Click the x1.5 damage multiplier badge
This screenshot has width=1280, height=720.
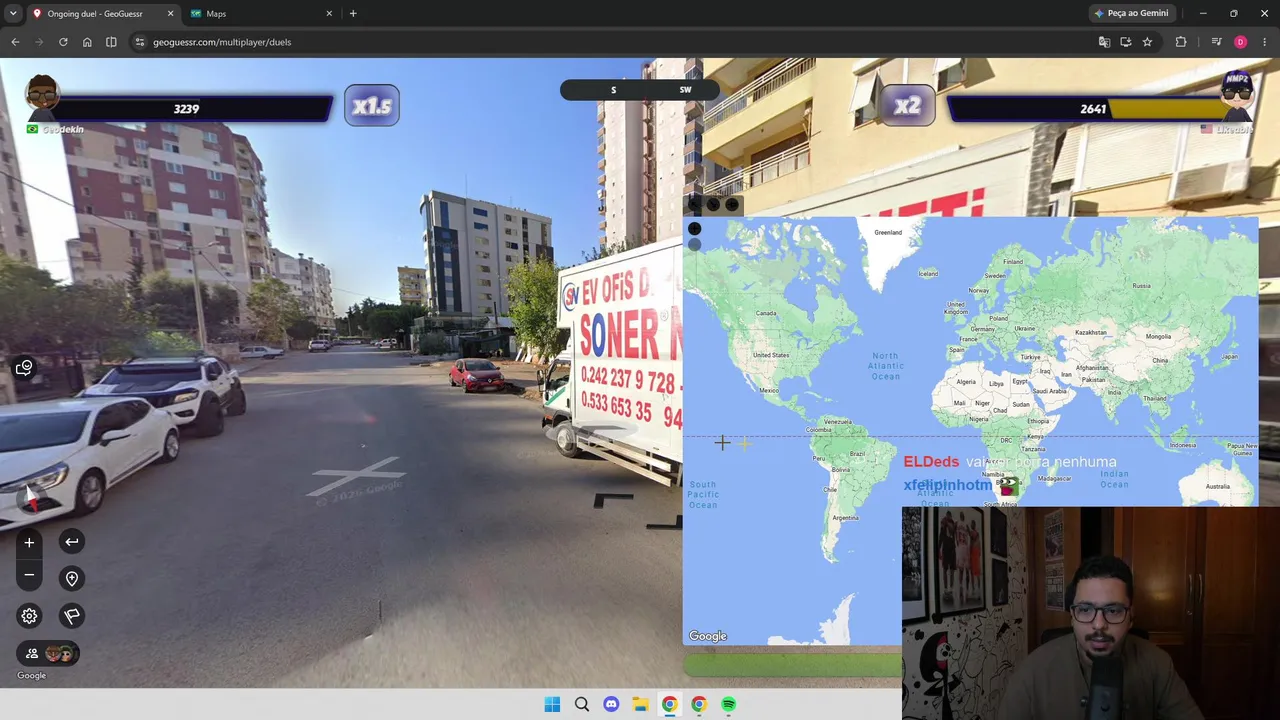point(372,105)
